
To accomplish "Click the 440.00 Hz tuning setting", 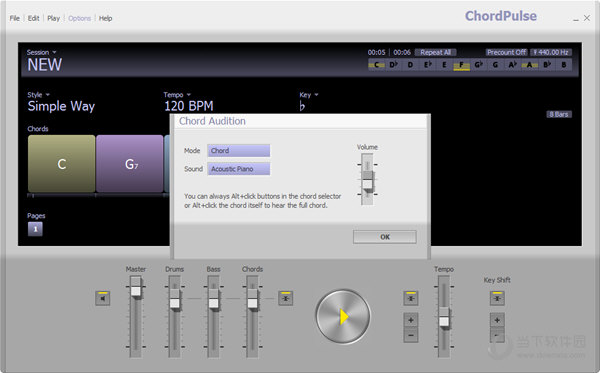I will [551, 52].
